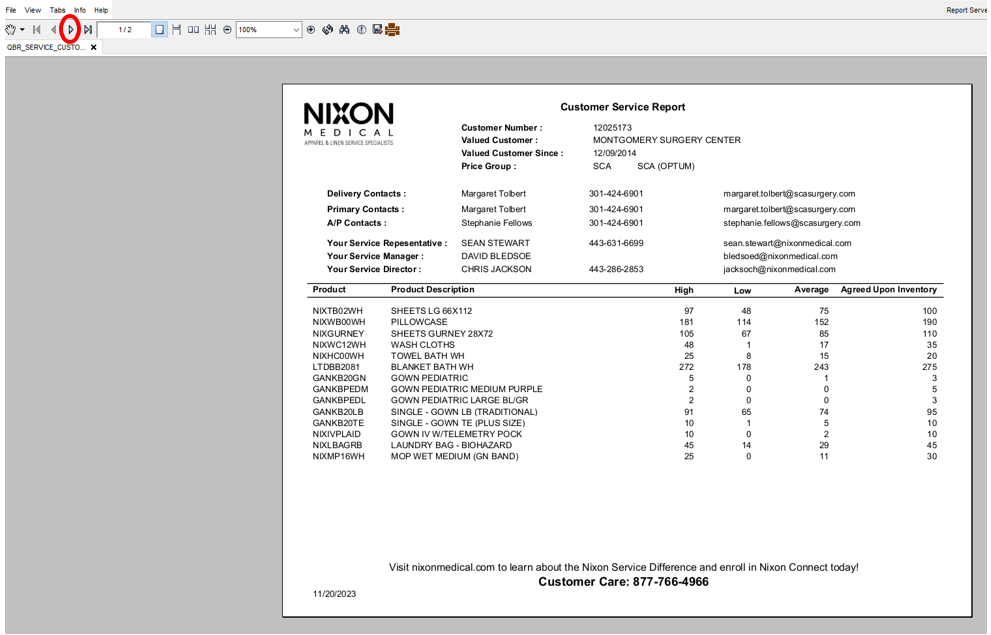This screenshot has height=635, width=991.
Task: Click the zoom in plus icon
Action: [311, 30]
